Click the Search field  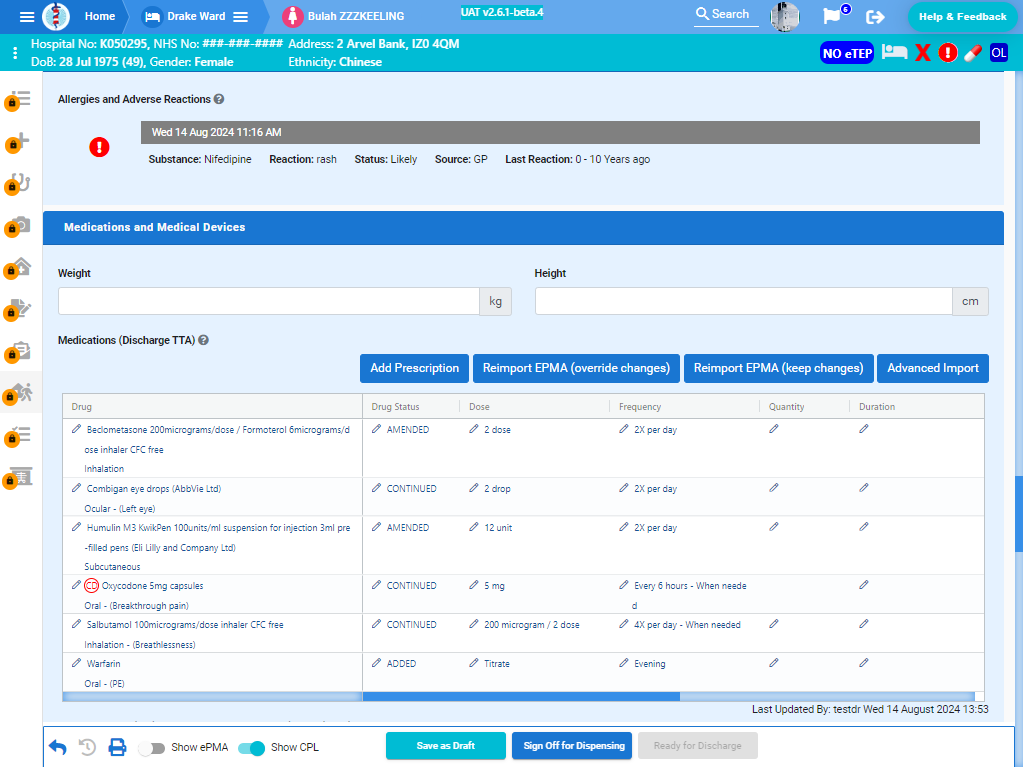click(726, 14)
